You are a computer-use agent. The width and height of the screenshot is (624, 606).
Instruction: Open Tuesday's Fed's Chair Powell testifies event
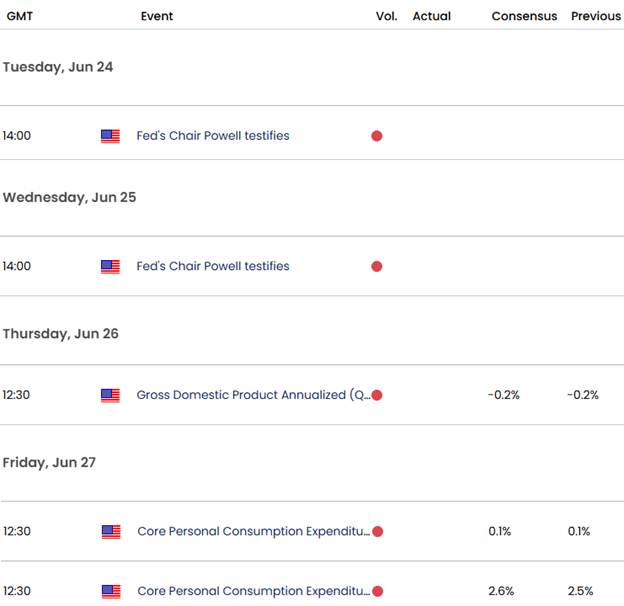[x=213, y=136]
